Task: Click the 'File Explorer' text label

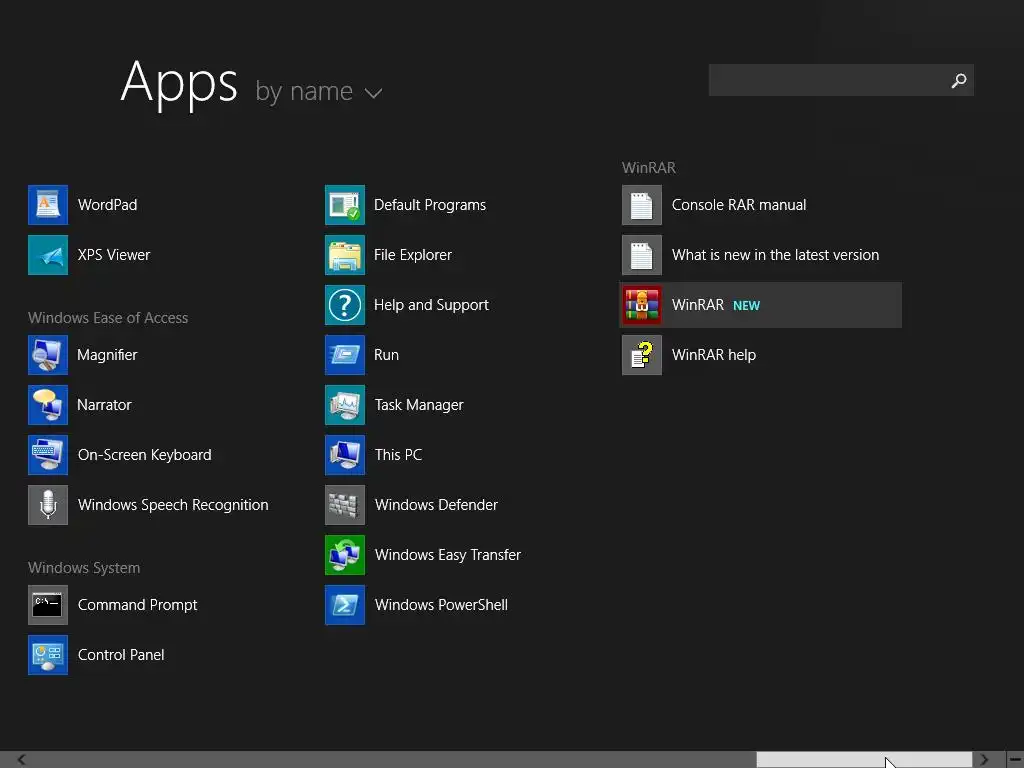Action: click(413, 255)
